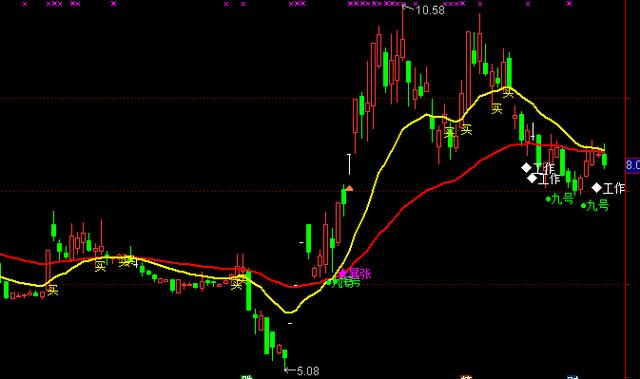
Task: Click the white diamond of the rightmost 工作 marker
Action: point(597,188)
